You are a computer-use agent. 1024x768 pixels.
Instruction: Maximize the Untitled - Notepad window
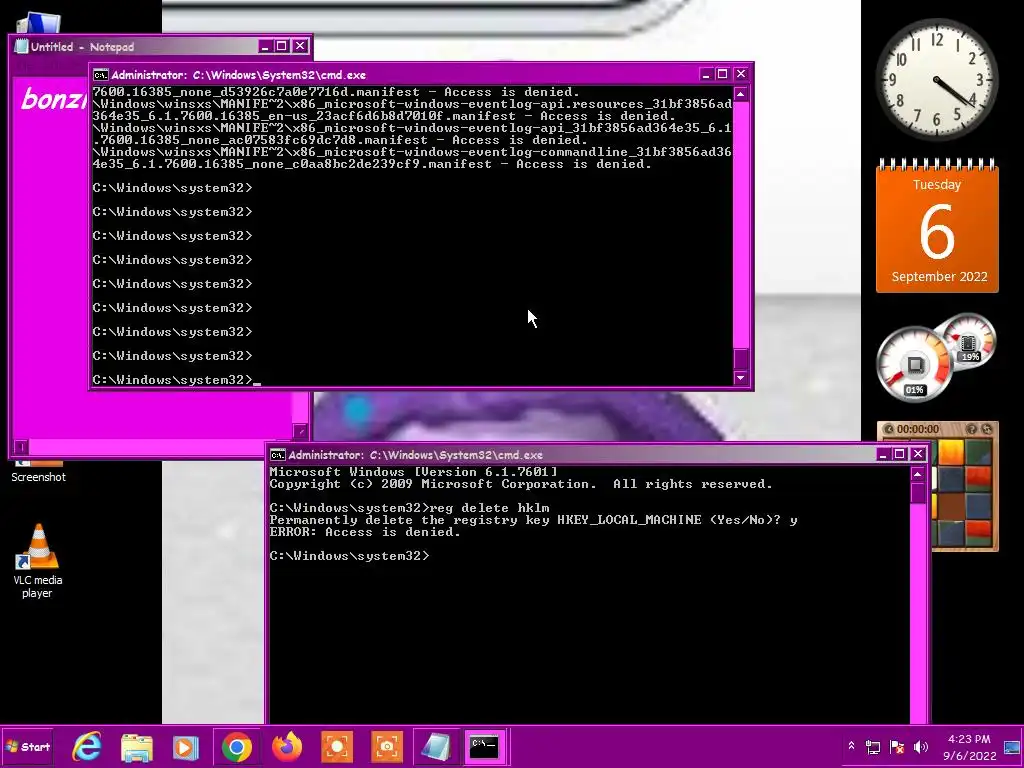[281, 46]
